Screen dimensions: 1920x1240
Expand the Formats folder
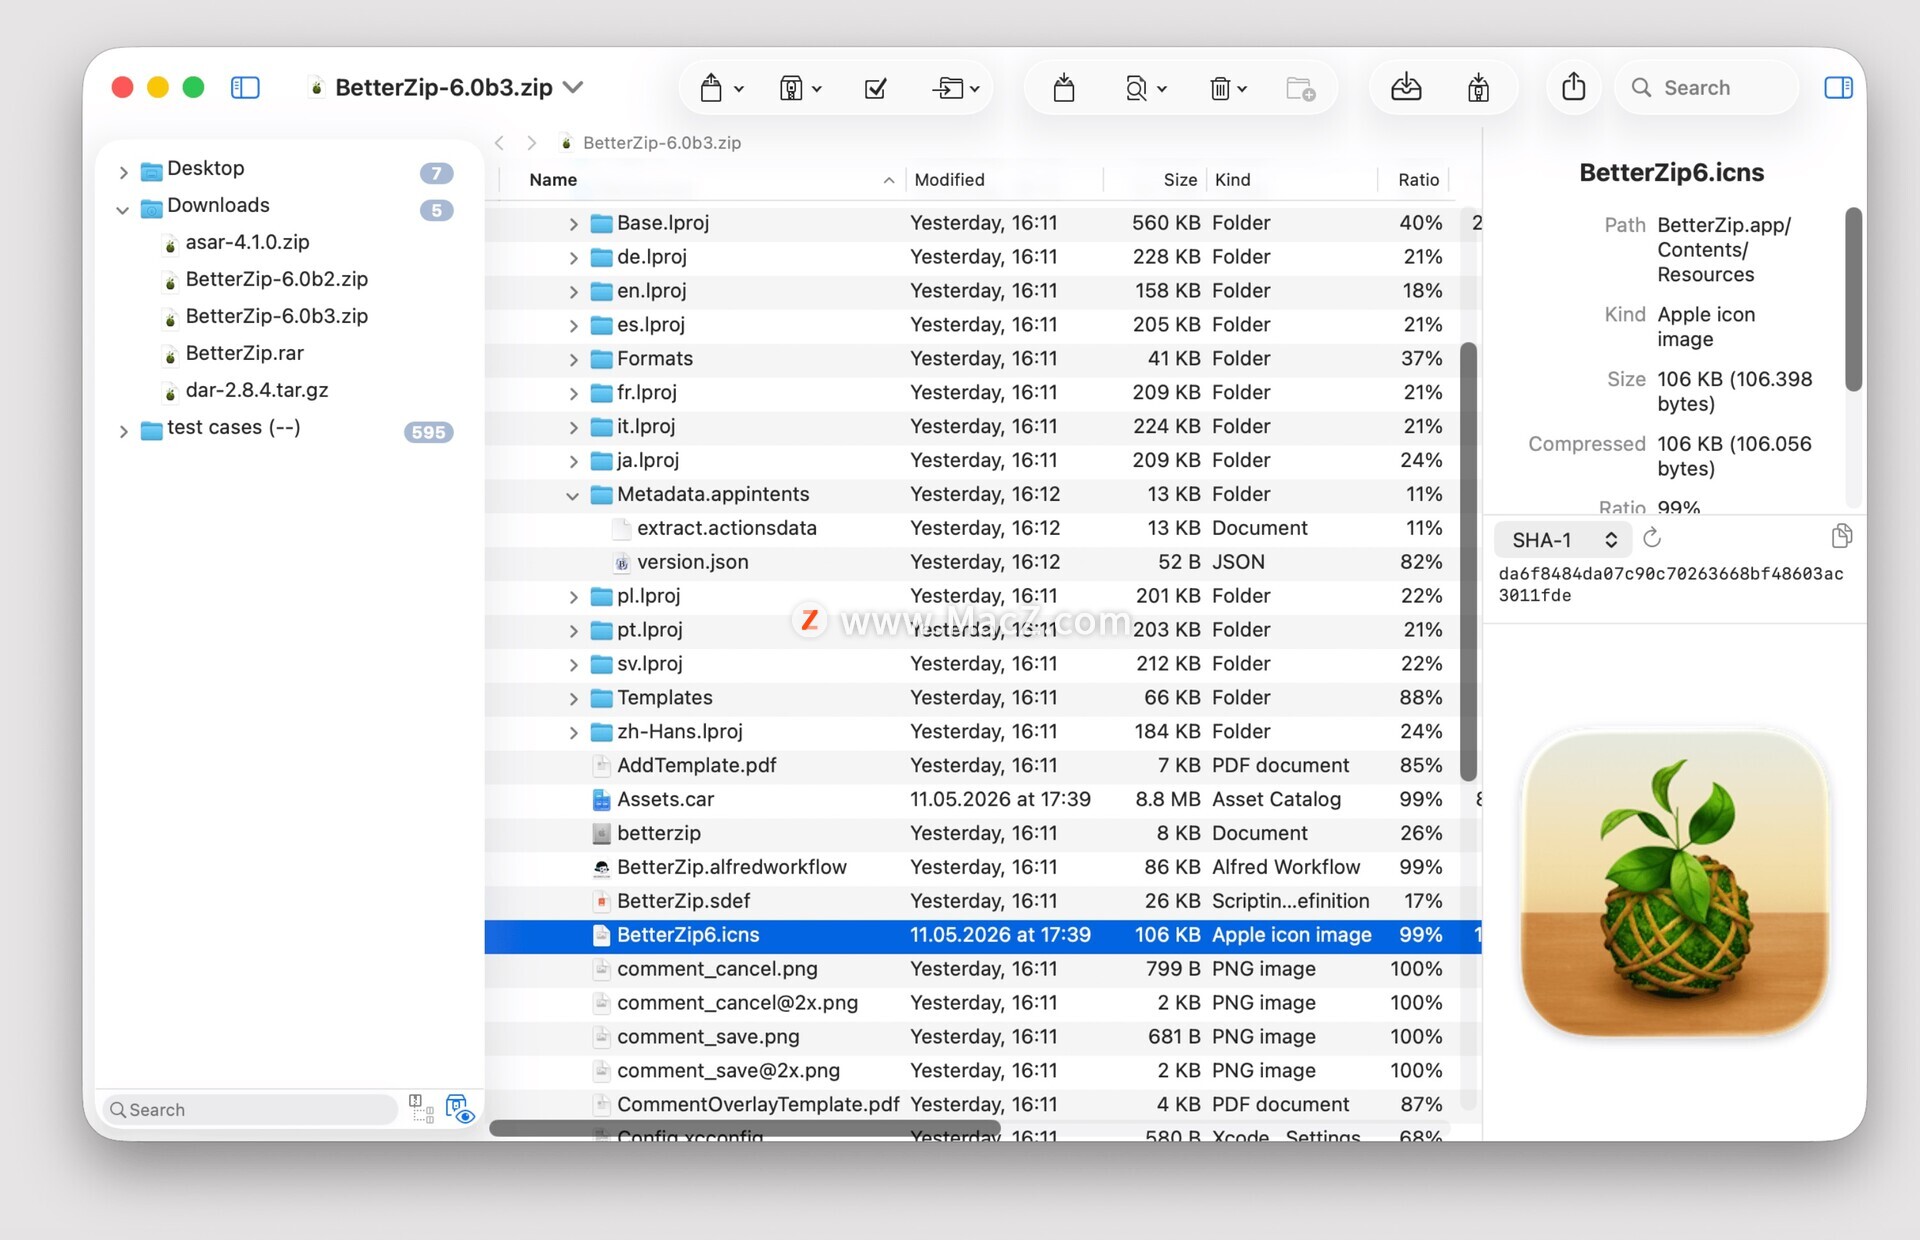573,360
